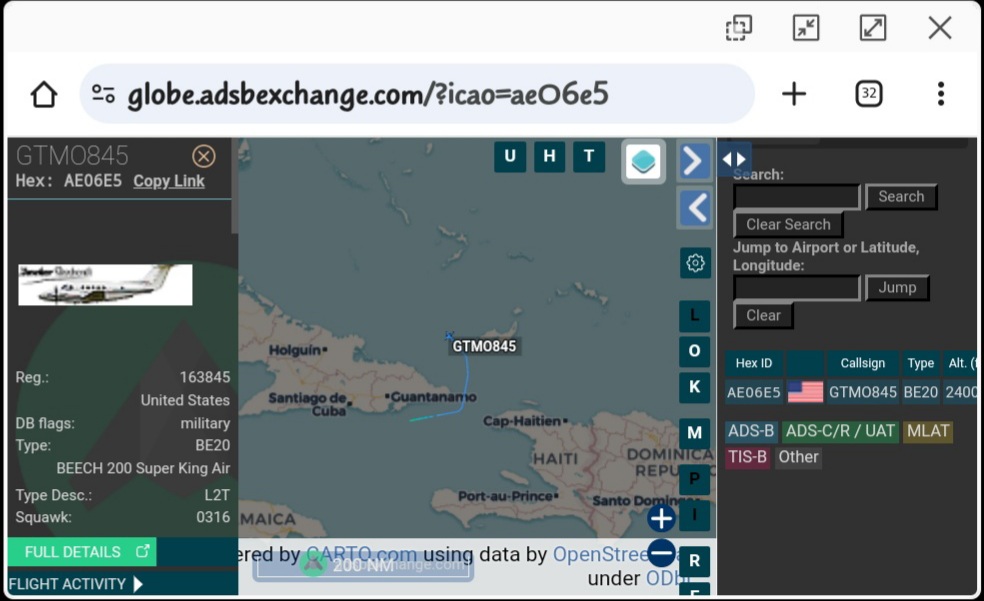The width and height of the screenshot is (984, 601).
Task: Click the Search button
Action: 901,197
